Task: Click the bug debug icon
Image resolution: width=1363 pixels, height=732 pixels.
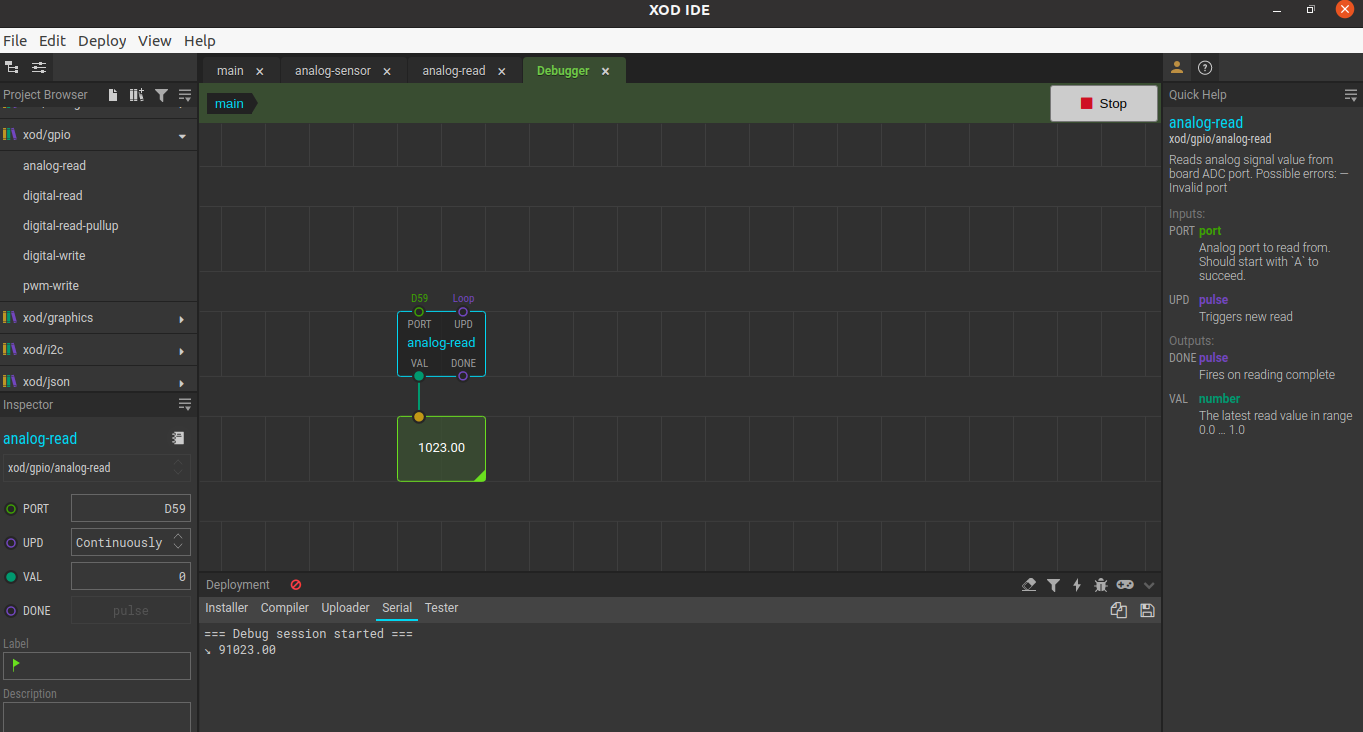Action: tap(1101, 585)
